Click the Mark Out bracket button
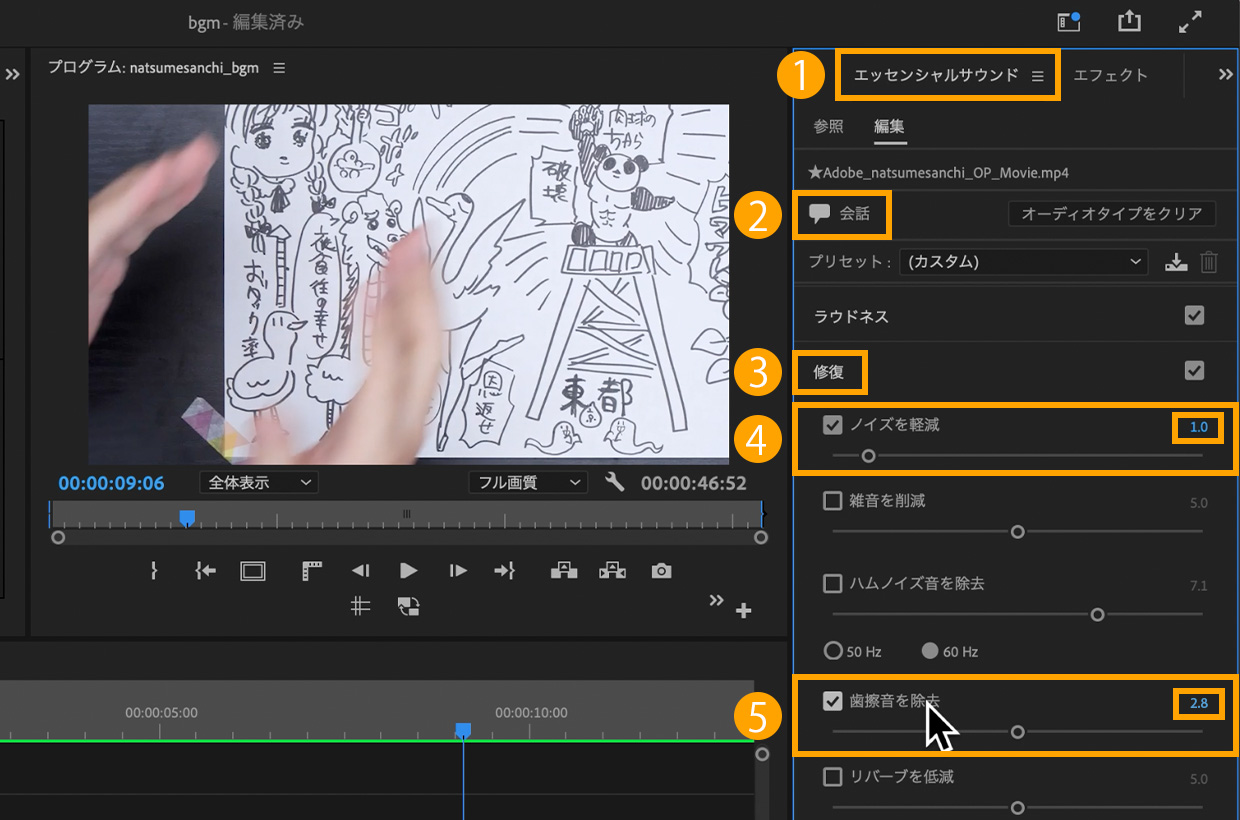The width and height of the screenshot is (1240, 820). click(x=153, y=571)
